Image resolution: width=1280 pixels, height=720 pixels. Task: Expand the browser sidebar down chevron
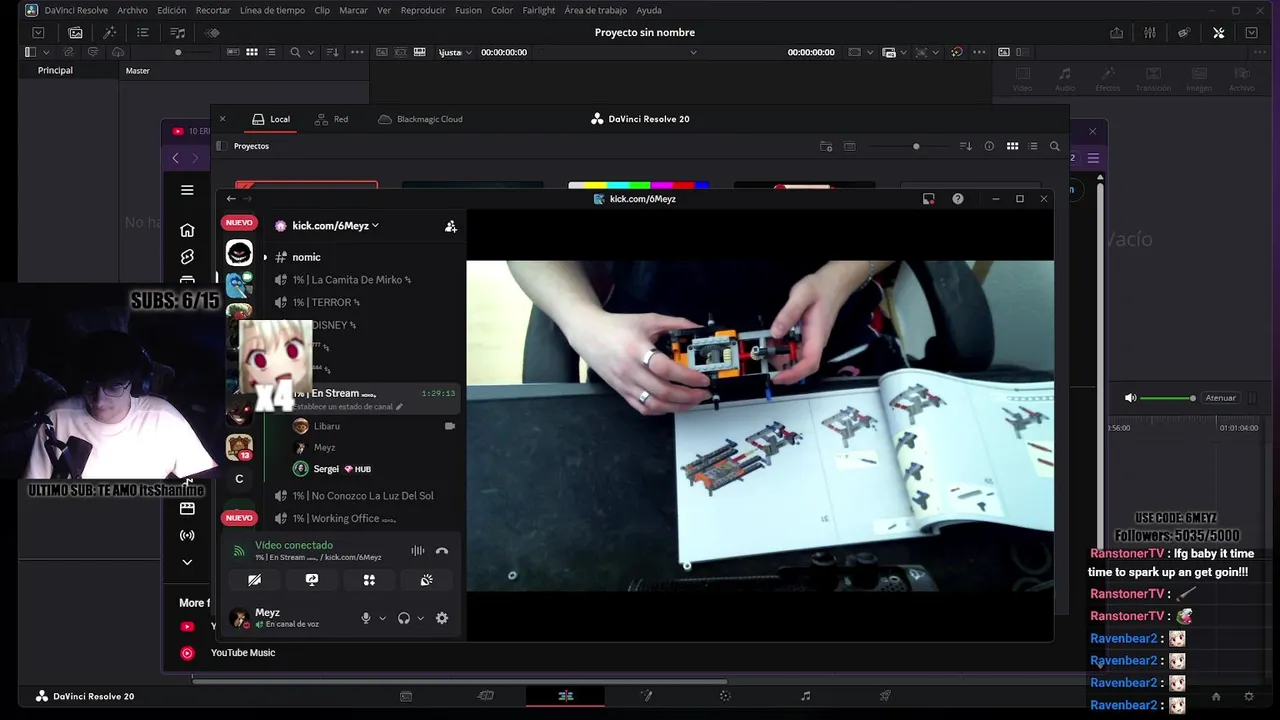tap(187, 562)
